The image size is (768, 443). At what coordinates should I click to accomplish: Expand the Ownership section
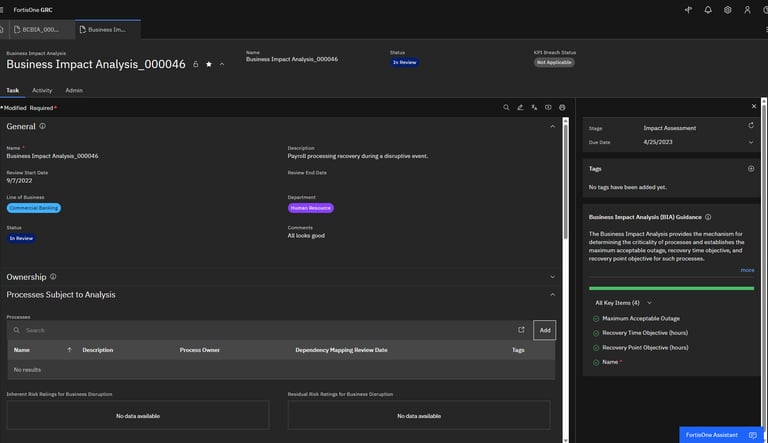[552, 277]
